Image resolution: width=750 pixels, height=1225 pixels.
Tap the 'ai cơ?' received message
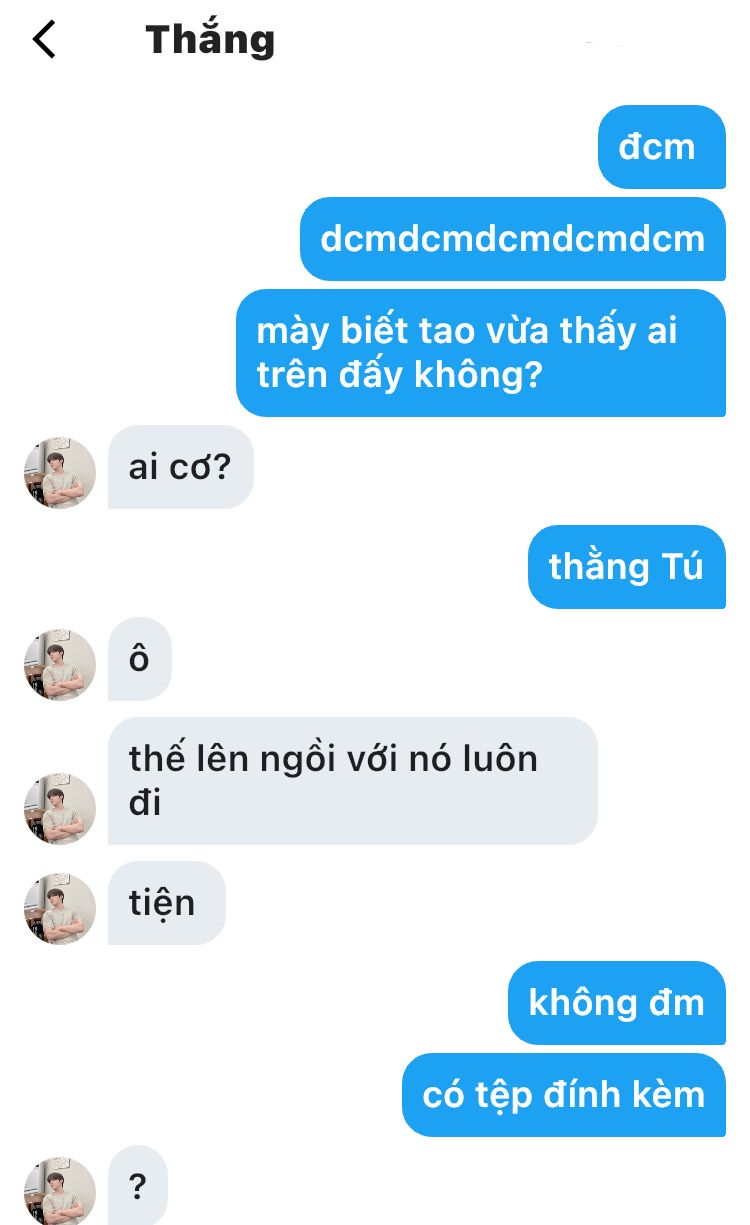[x=181, y=467]
